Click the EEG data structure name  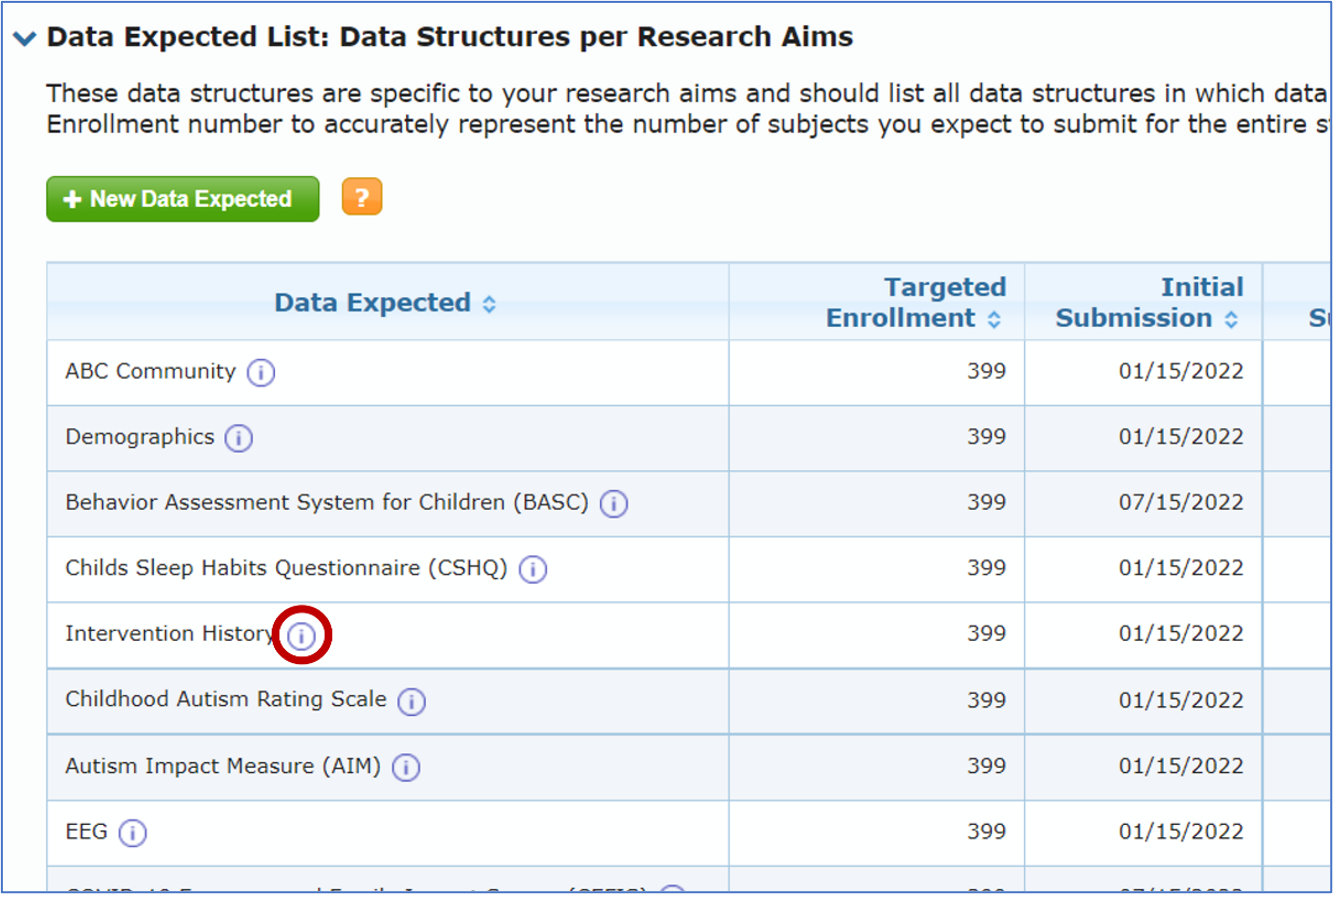pyautogui.click(x=86, y=831)
